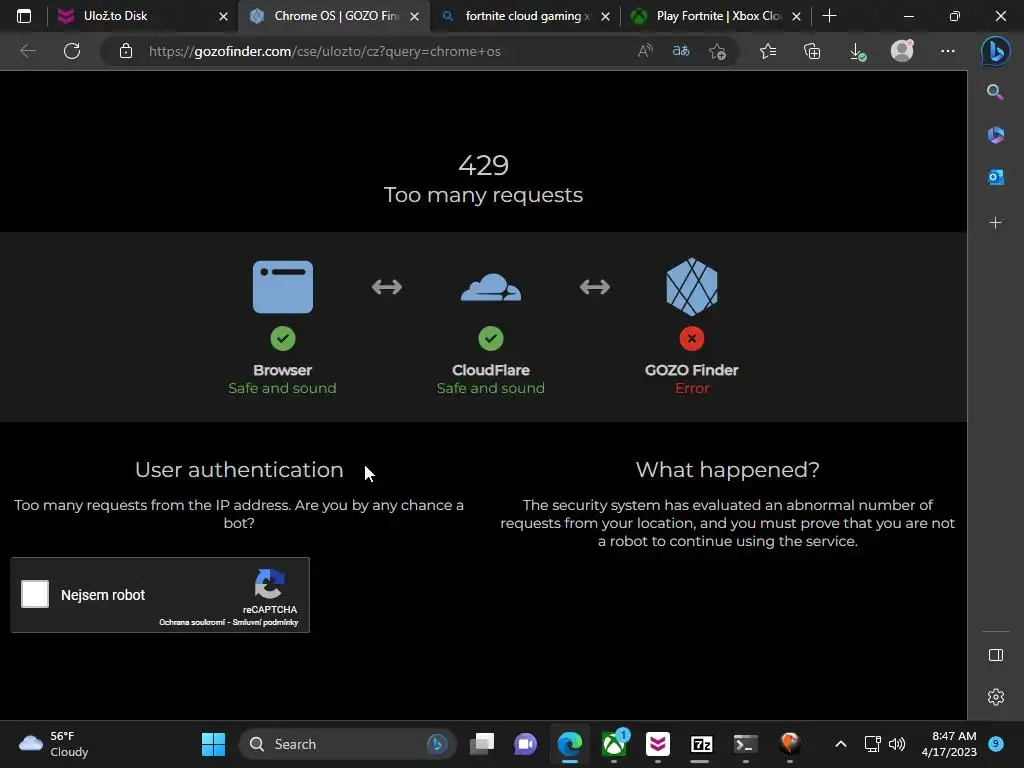
Task: Open the Read aloud option
Action: (645, 51)
